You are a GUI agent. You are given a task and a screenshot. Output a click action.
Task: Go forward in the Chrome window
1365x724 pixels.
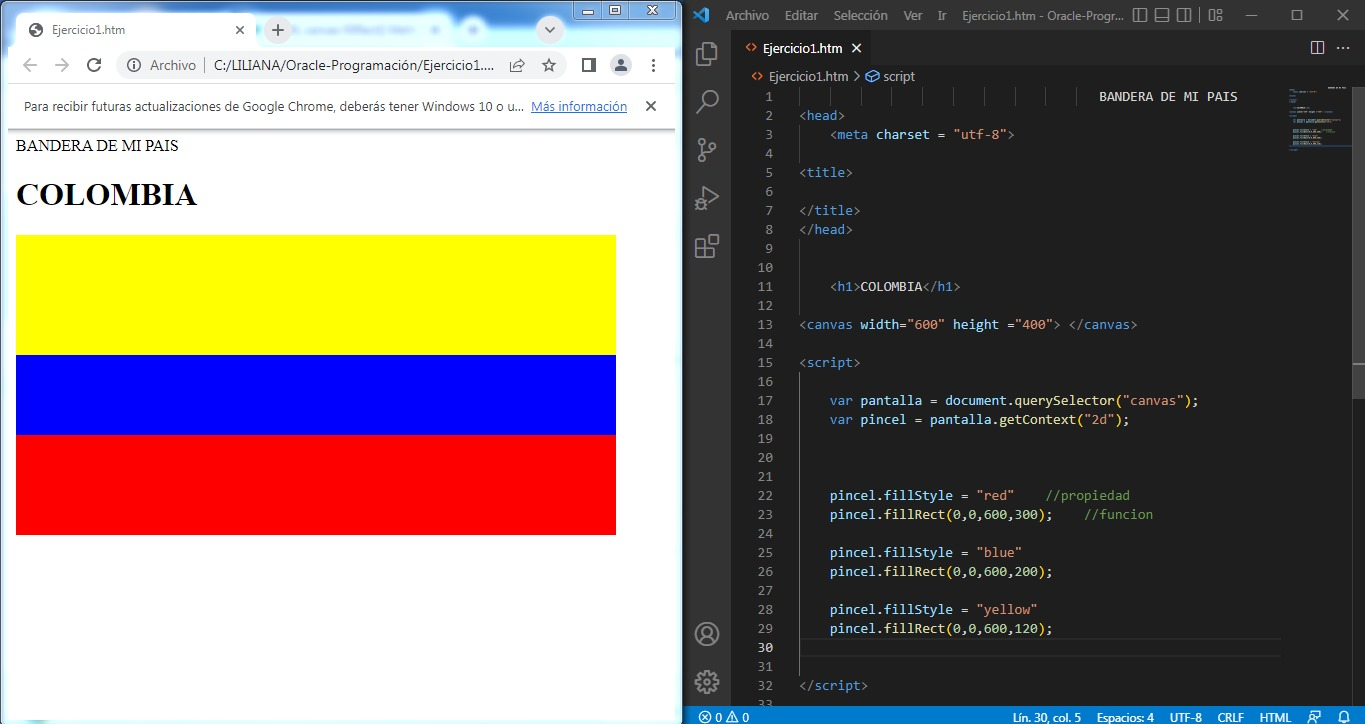(62, 65)
